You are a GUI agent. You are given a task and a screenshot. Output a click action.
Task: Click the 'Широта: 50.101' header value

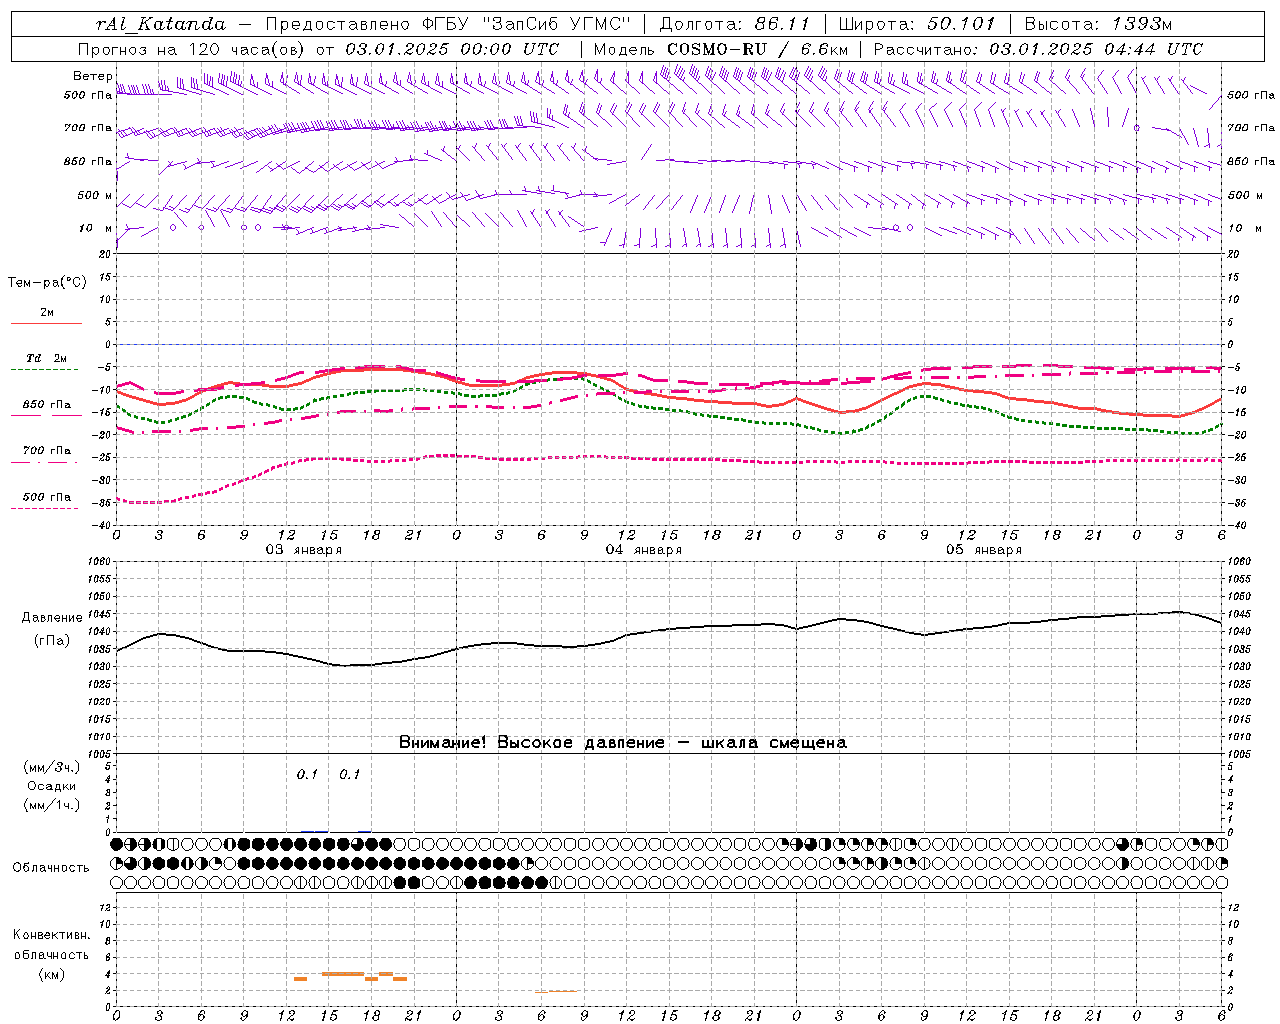[x=915, y=24]
